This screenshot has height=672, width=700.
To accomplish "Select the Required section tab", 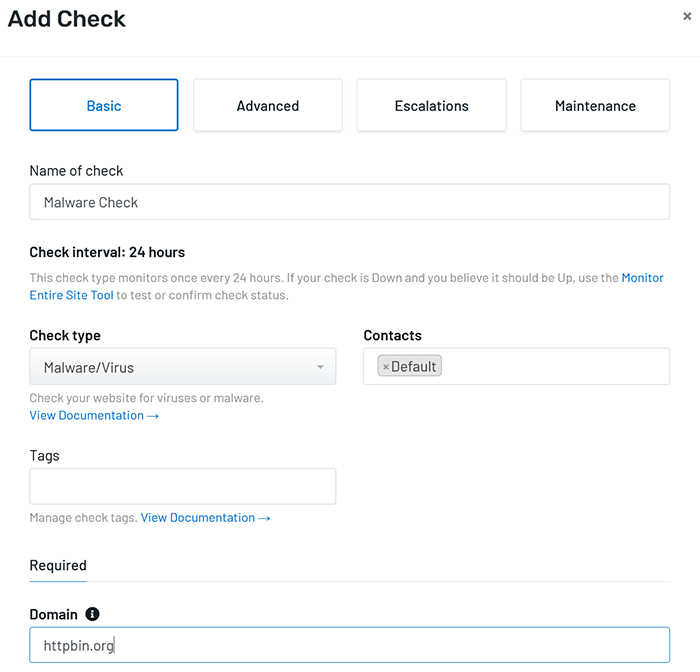I will tap(58, 566).
